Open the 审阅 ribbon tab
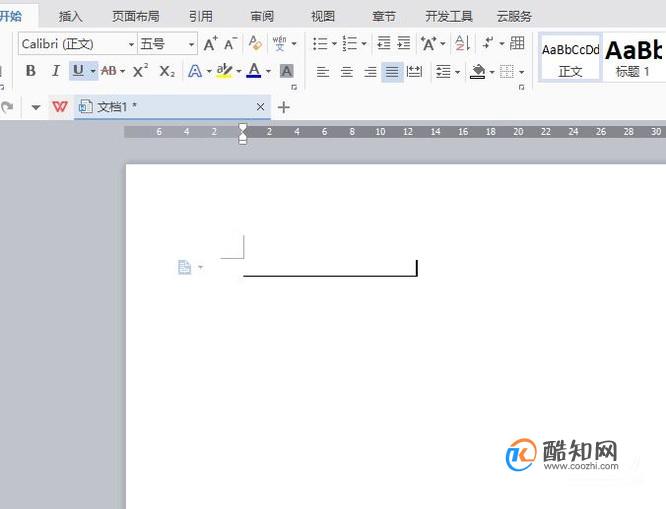The height and width of the screenshot is (509, 666). (262, 17)
